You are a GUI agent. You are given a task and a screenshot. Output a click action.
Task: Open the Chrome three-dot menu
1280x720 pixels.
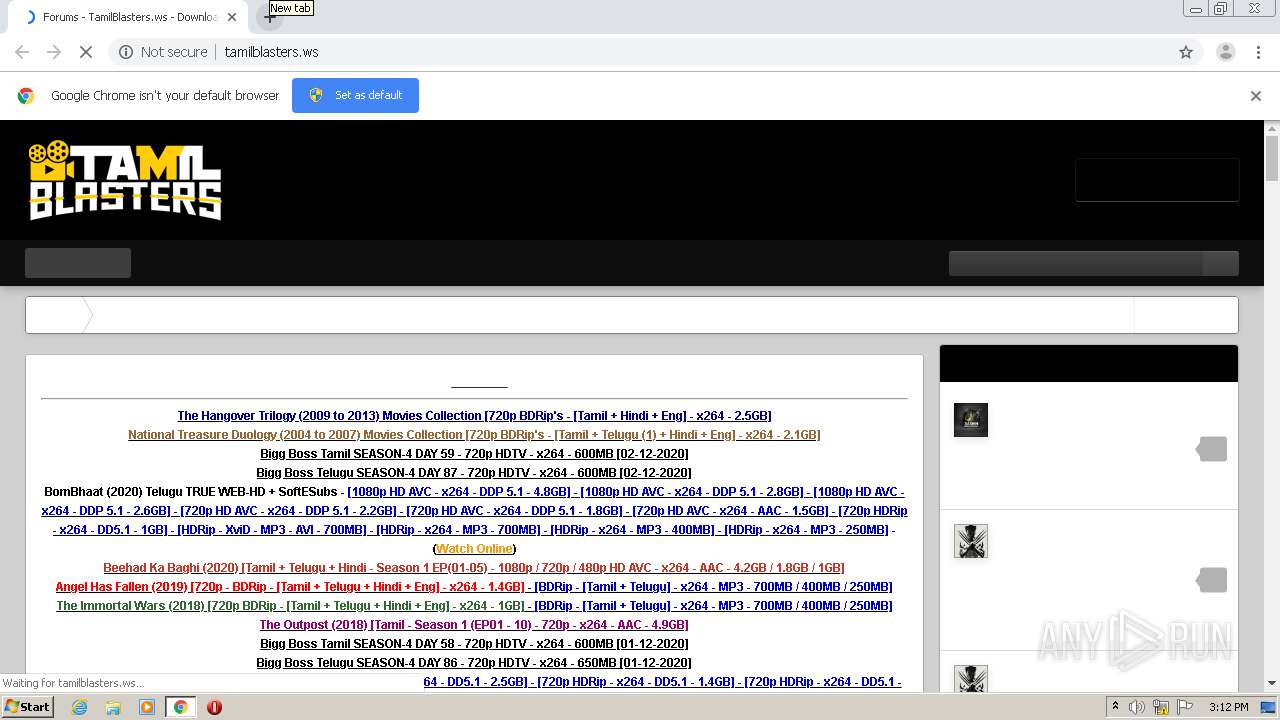point(1258,52)
